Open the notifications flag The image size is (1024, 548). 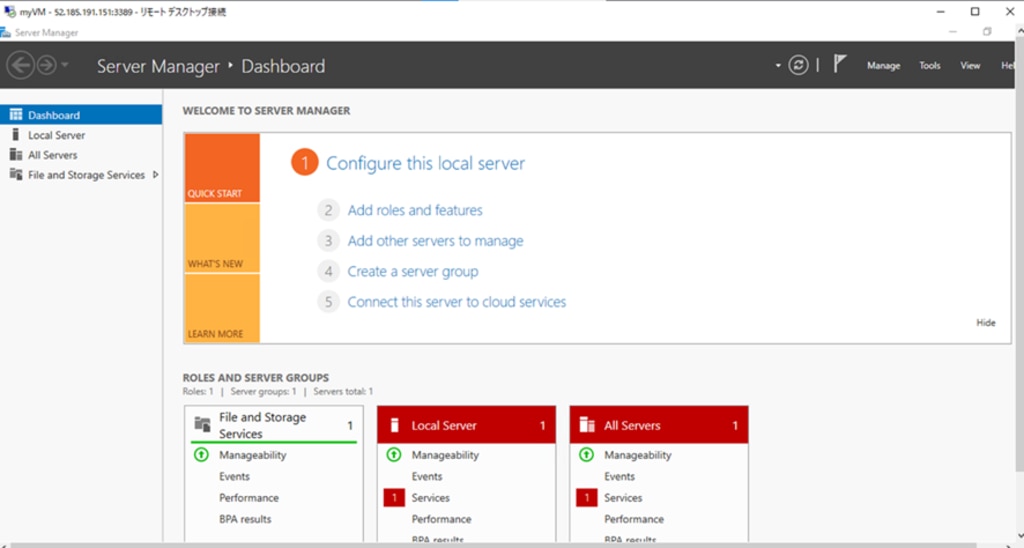[x=840, y=64]
